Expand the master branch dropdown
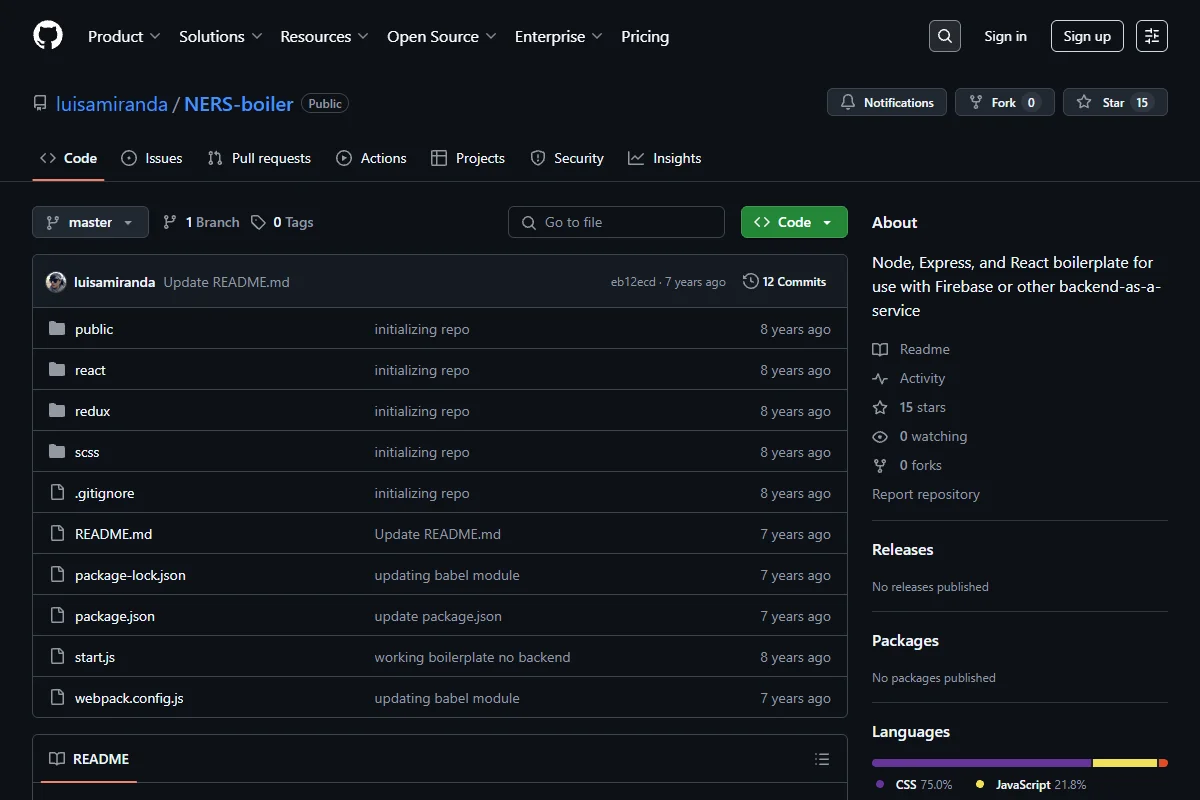This screenshot has height=800, width=1200. [x=90, y=222]
